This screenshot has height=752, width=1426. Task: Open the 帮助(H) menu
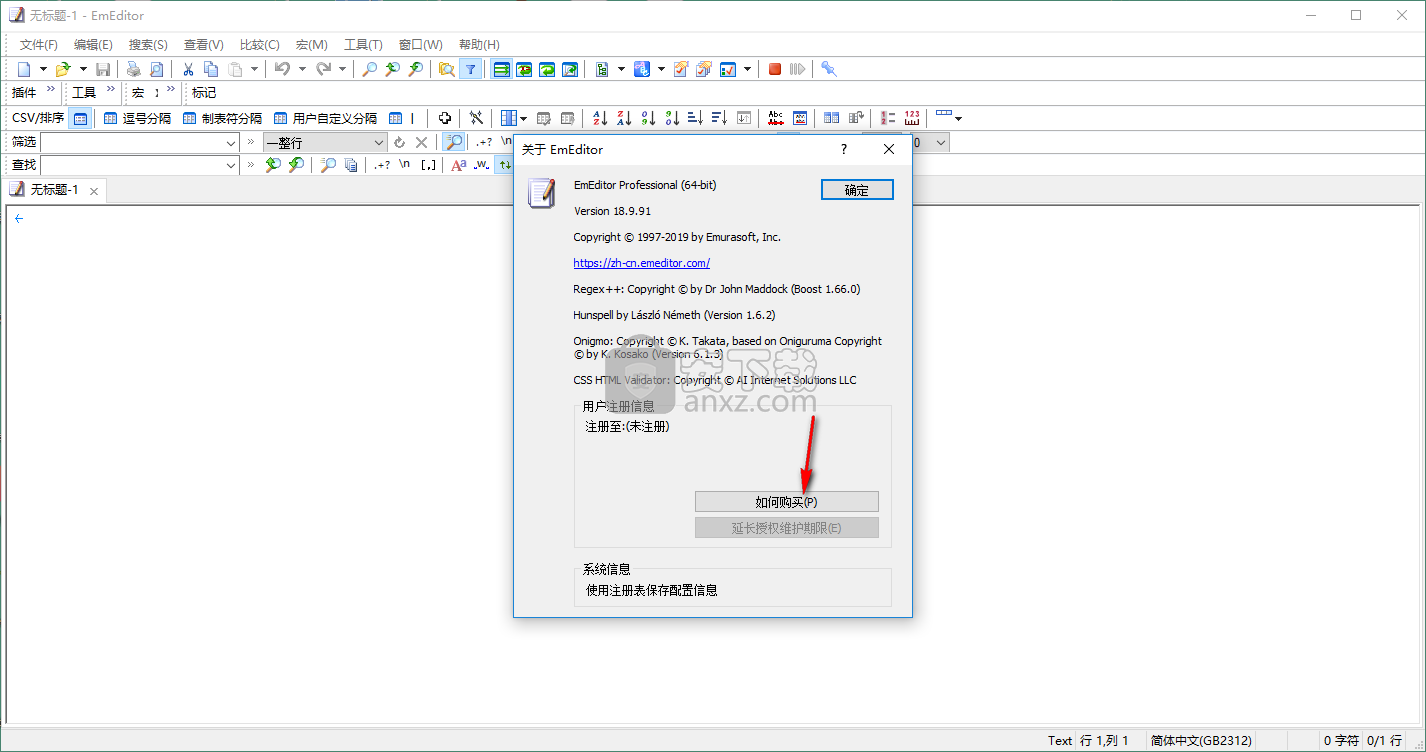click(479, 45)
